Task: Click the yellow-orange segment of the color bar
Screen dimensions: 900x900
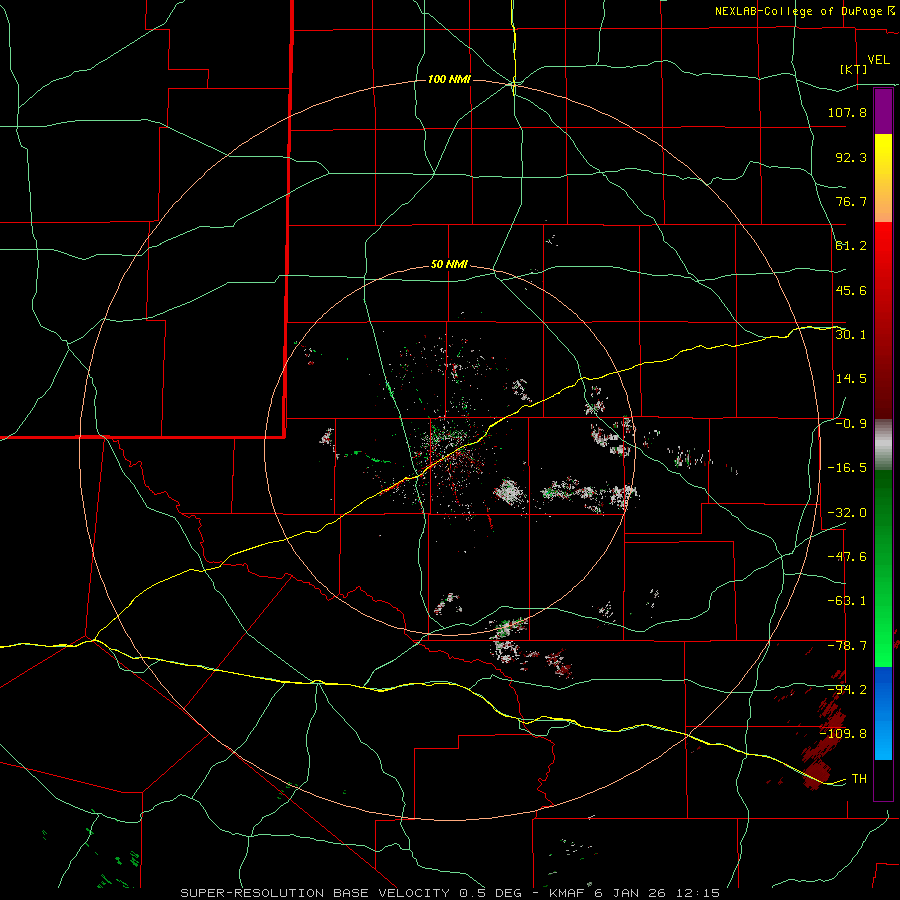Action: (x=883, y=178)
